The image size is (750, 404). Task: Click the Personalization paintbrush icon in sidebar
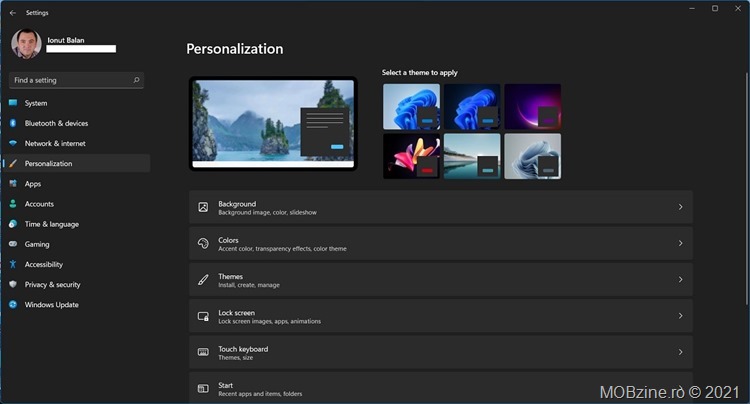13,164
